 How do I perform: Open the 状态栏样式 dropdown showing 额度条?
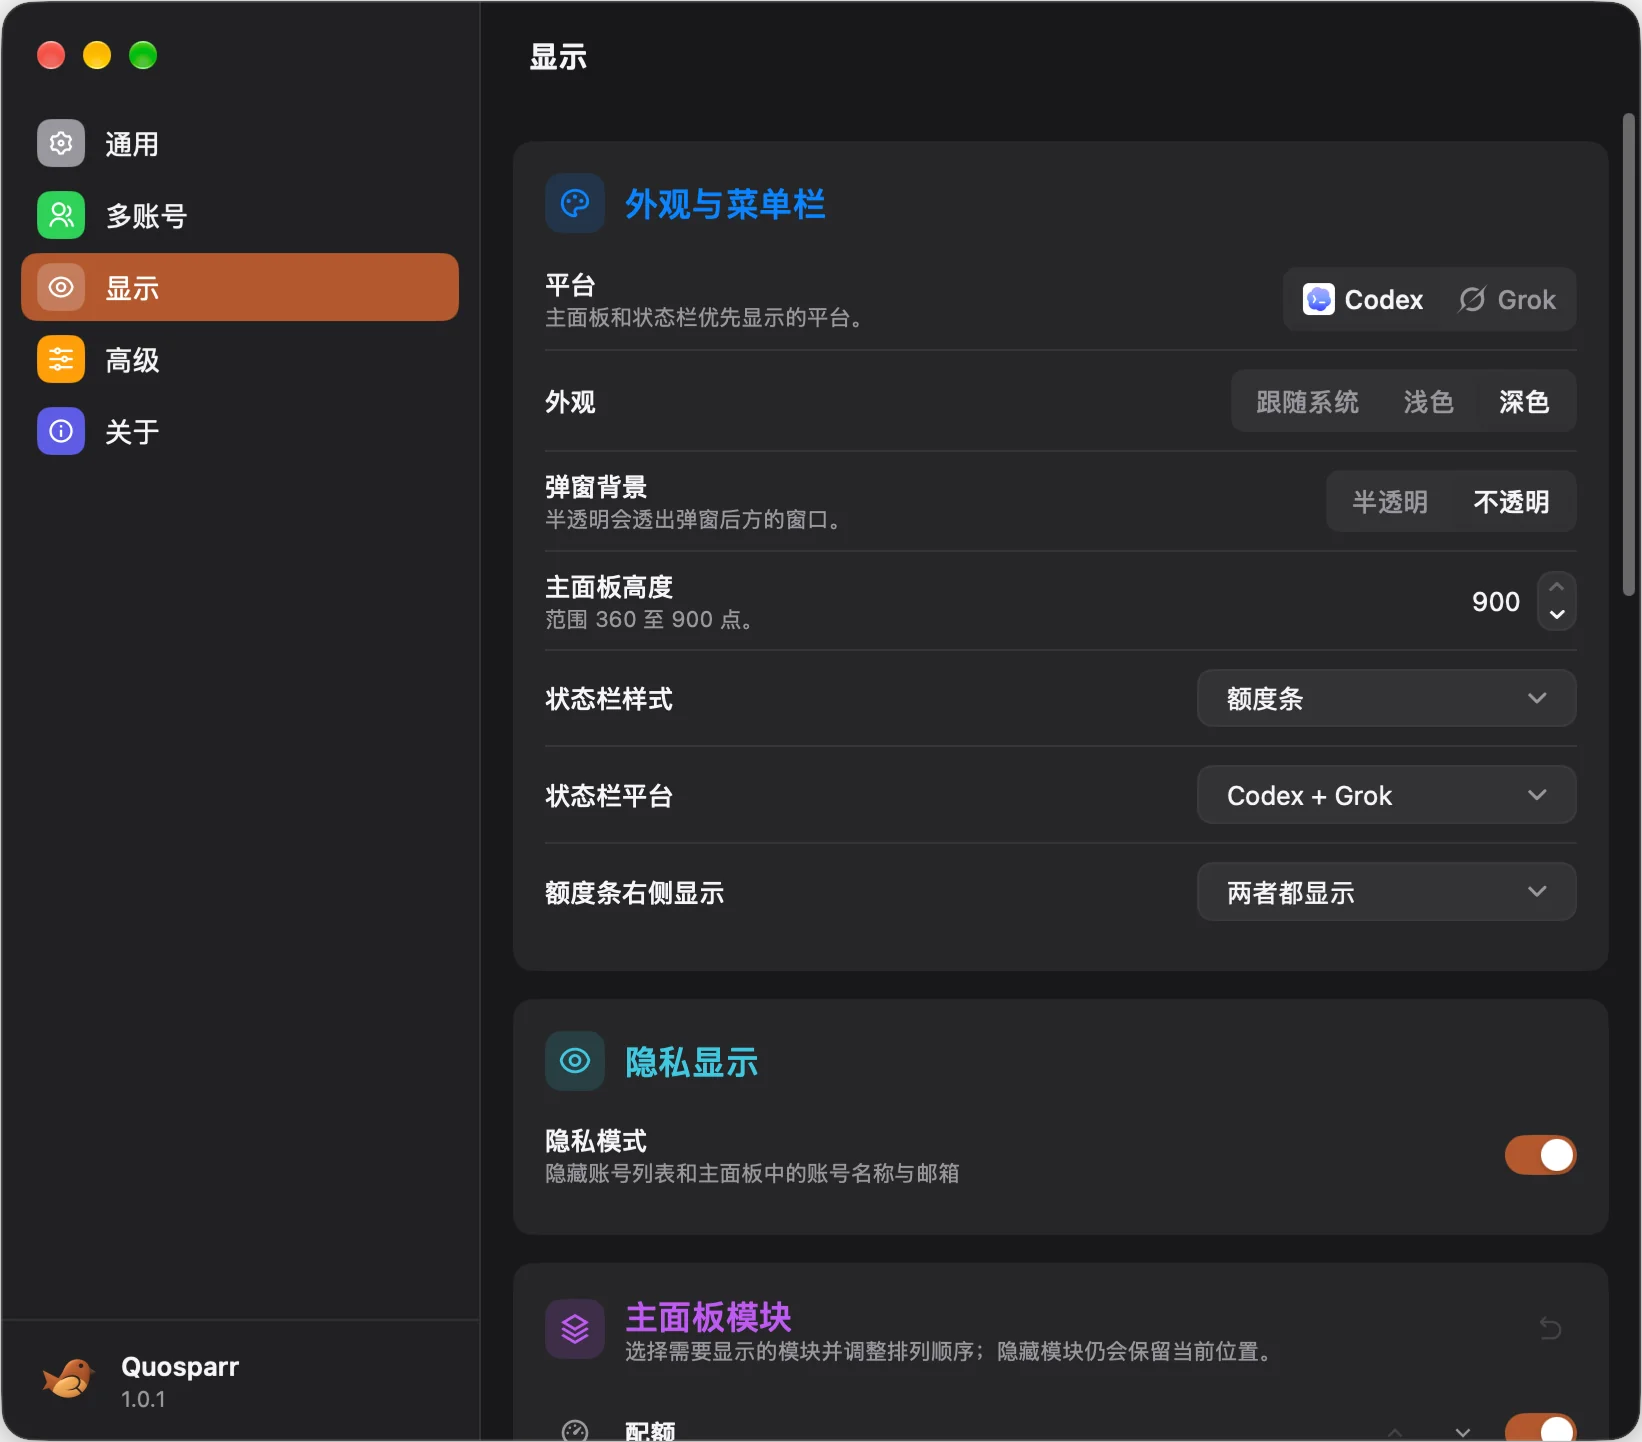1386,698
